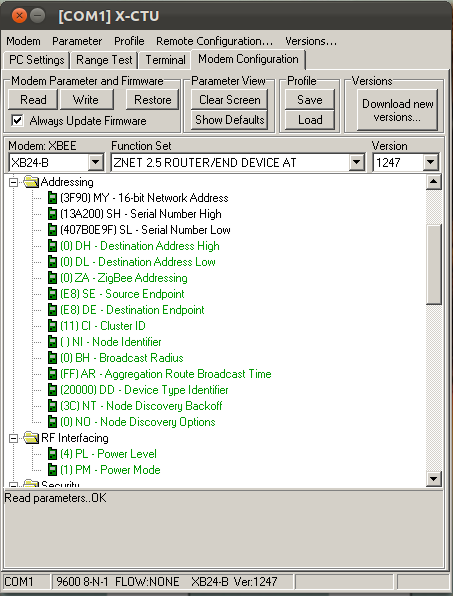Switch to the Terminal tab
The height and width of the screenshot is (596, 453).
165,60
